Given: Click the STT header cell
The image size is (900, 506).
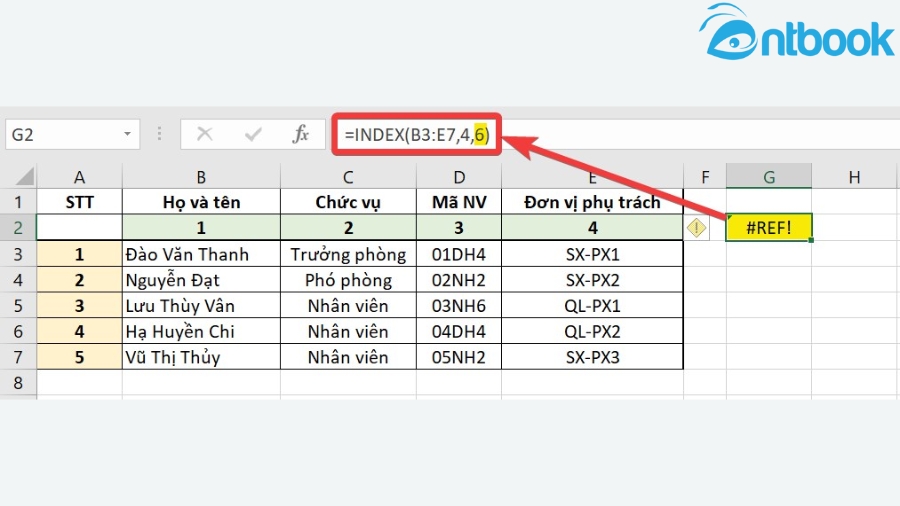Looking at the screenshot, I should click(x=79, y=202).
